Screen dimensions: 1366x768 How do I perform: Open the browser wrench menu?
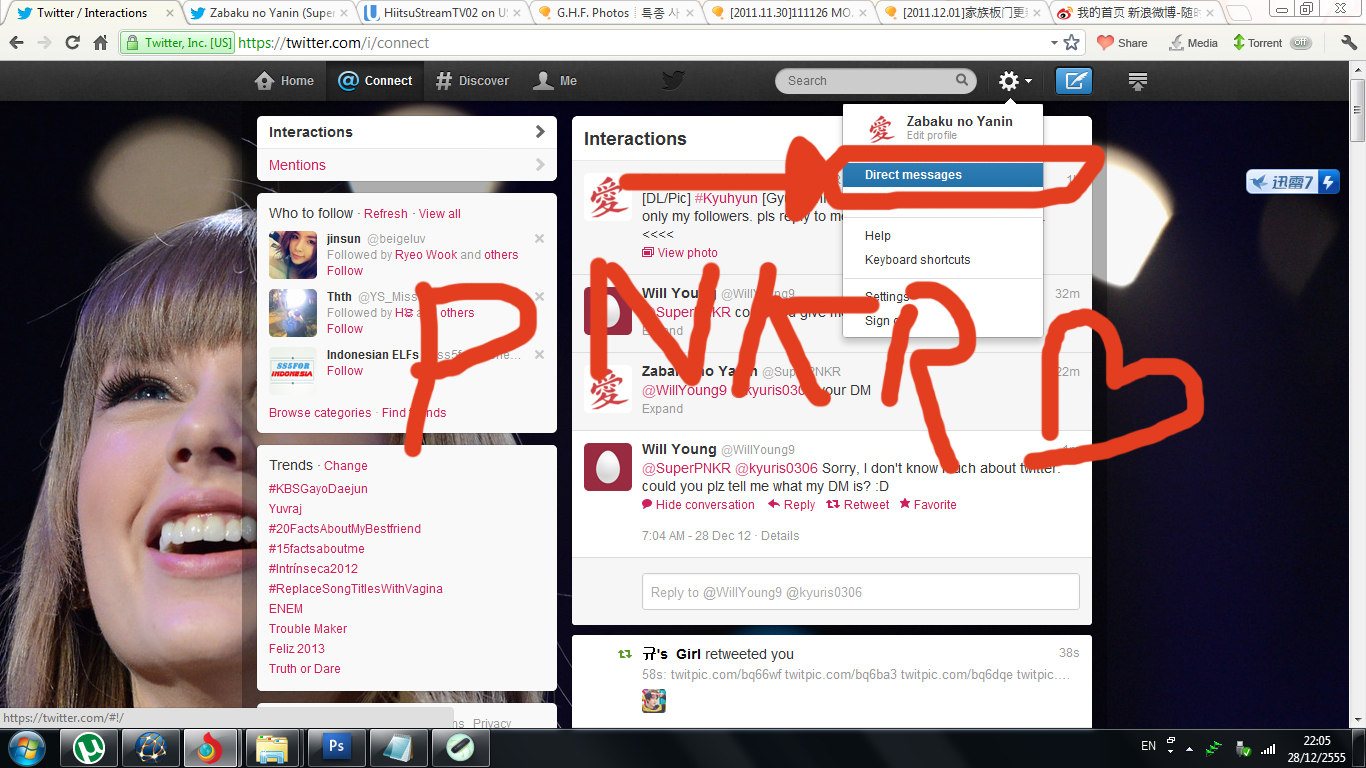pos(1348,43)
